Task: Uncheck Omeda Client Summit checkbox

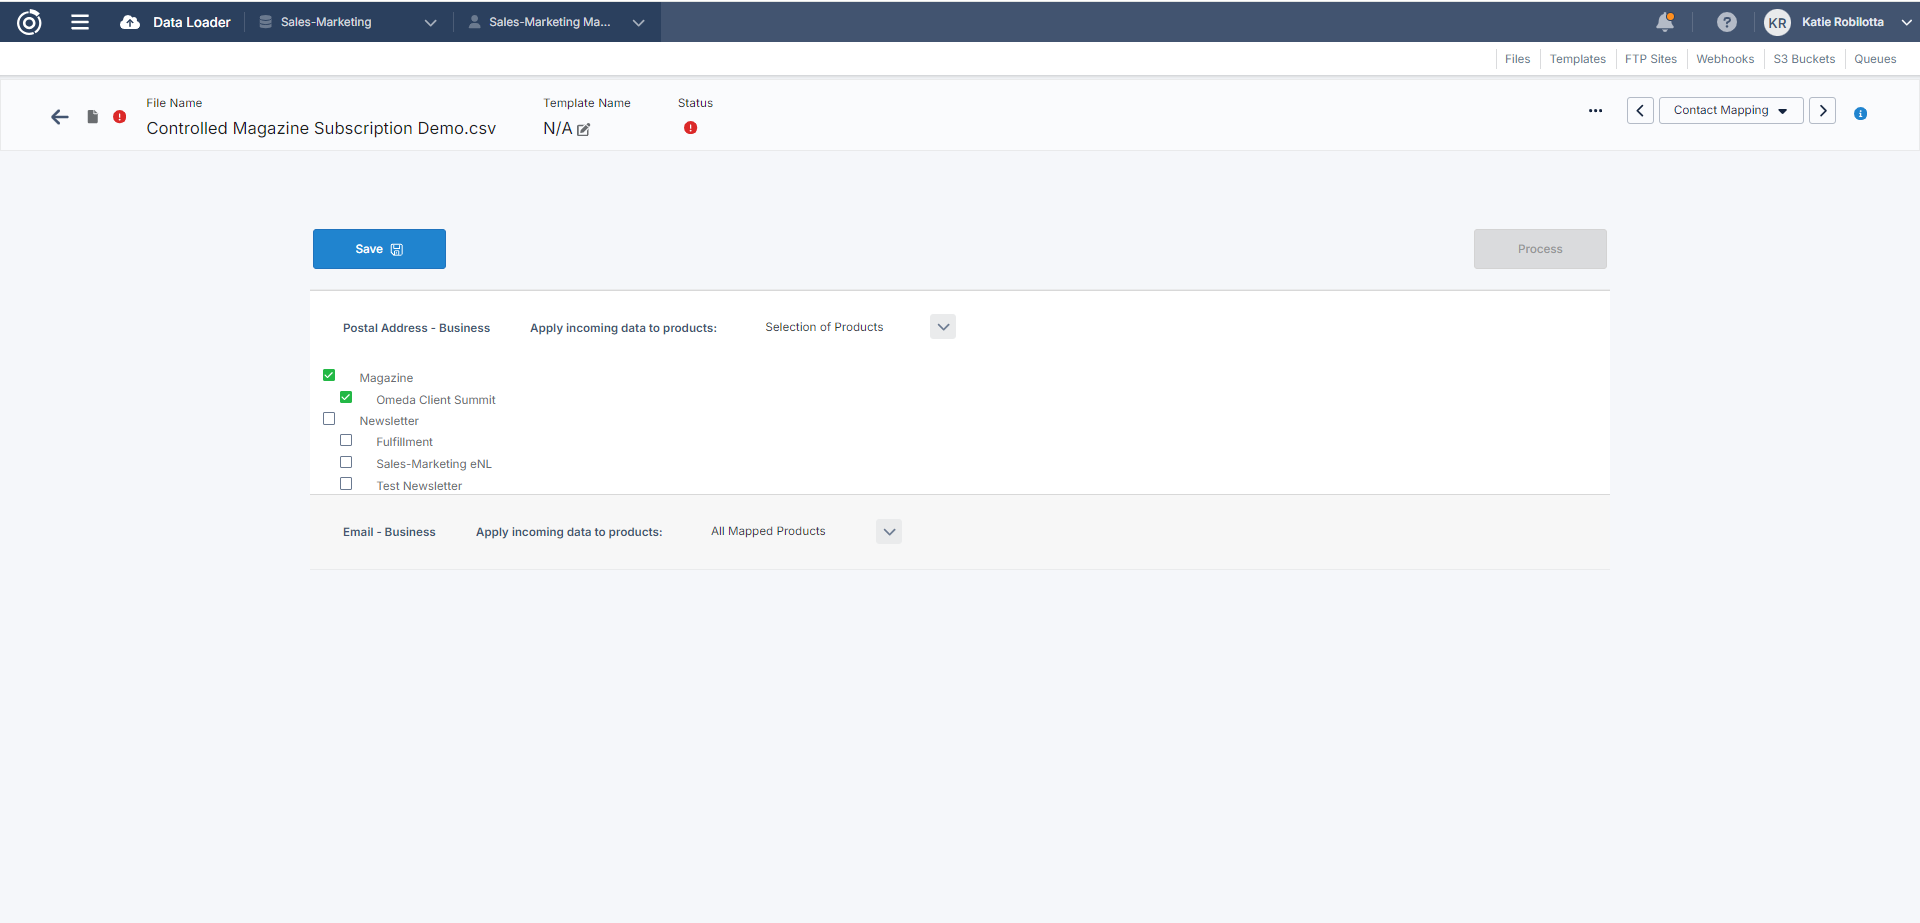Action: pos(346,398)
